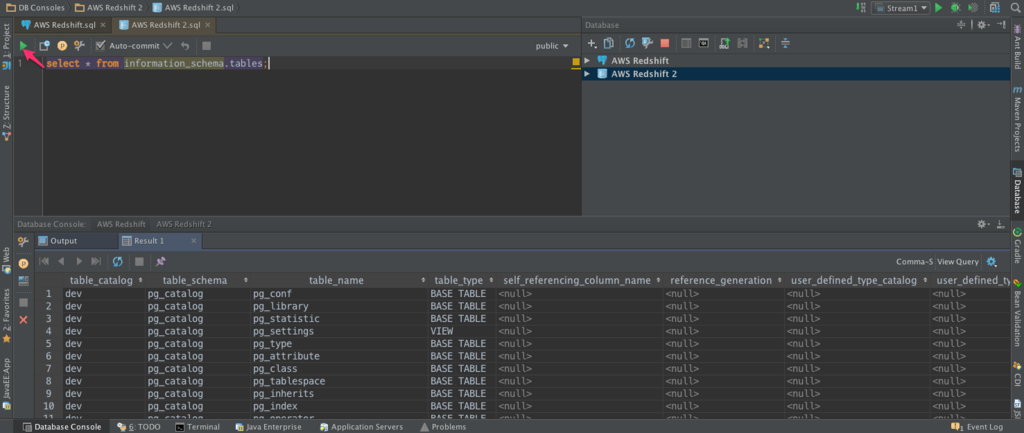Image resolution: width=1024 pixels, height=433 pixels.
Task: Click the red disconnect square in Database panel
Action: click(x=665, y=43)
